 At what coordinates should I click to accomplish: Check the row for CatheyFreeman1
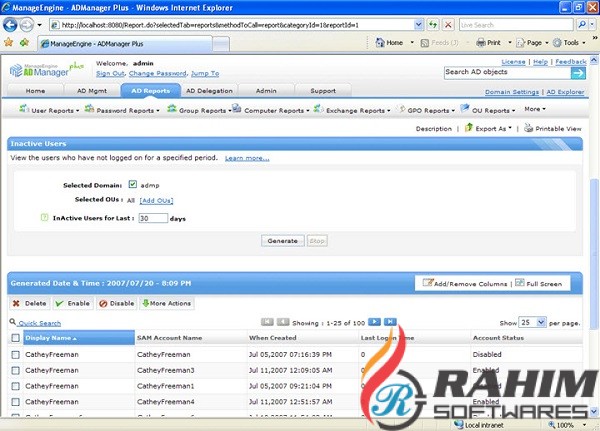point(15,386)
